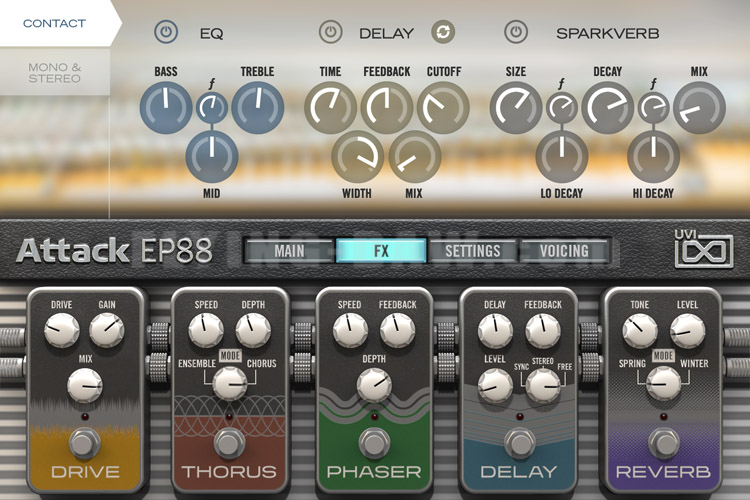Screen dimensions: 750x500
Task: Click the Delay pedal FEEDBACK knob
Action: tap(542, 330)
